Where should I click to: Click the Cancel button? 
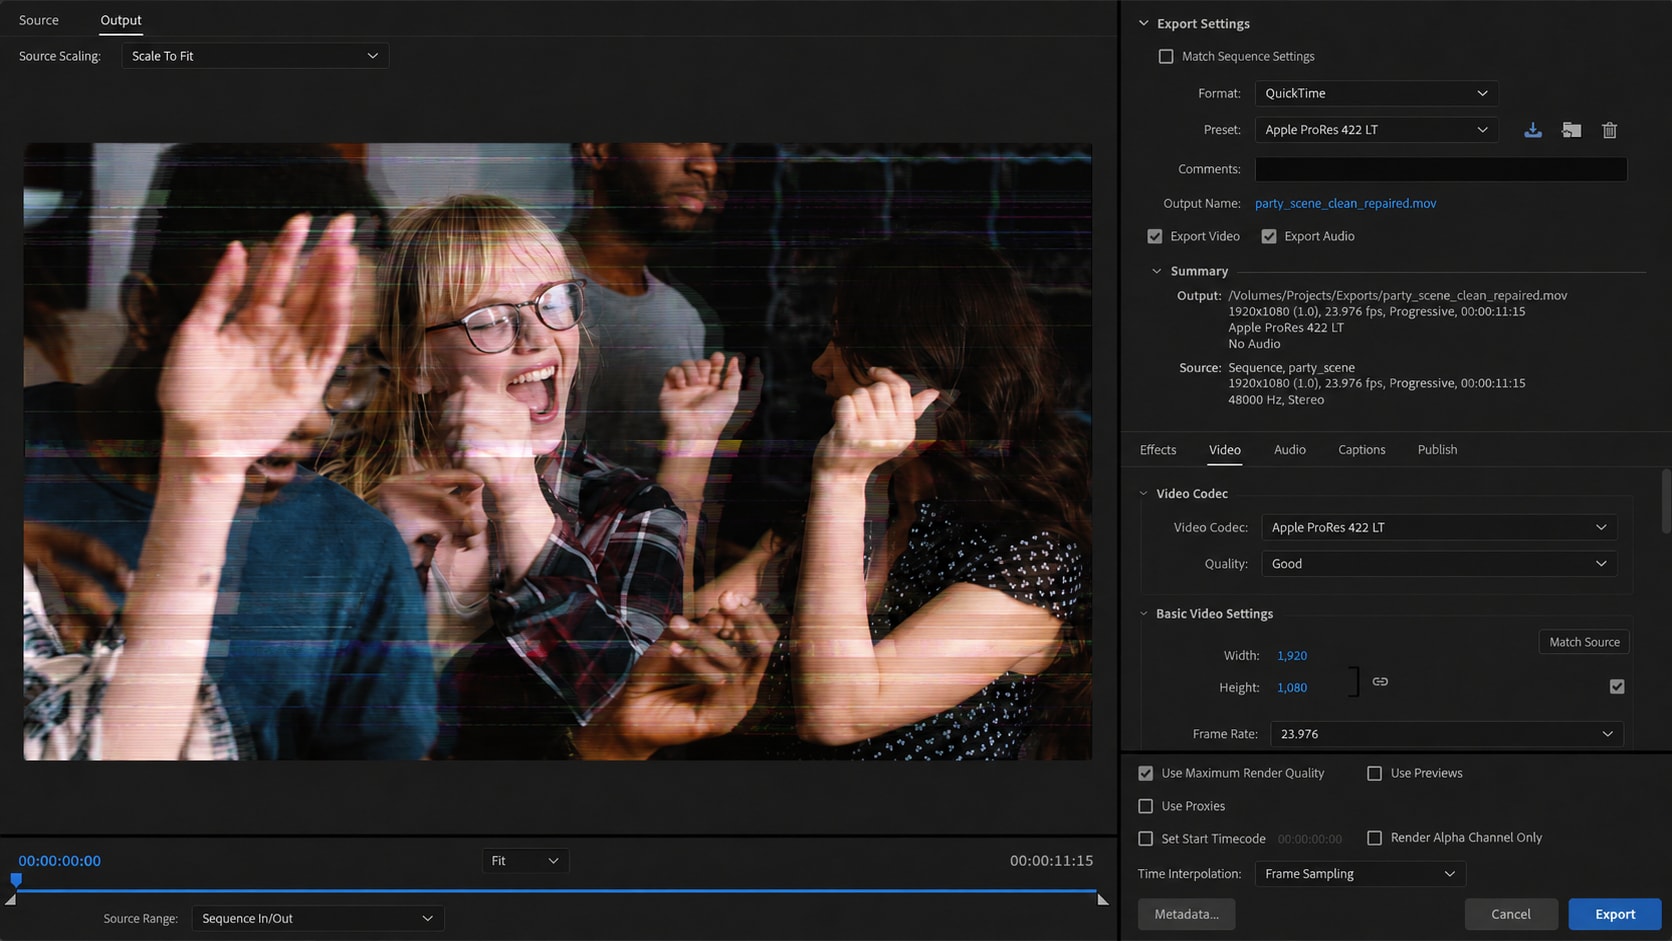point(1511,914)
